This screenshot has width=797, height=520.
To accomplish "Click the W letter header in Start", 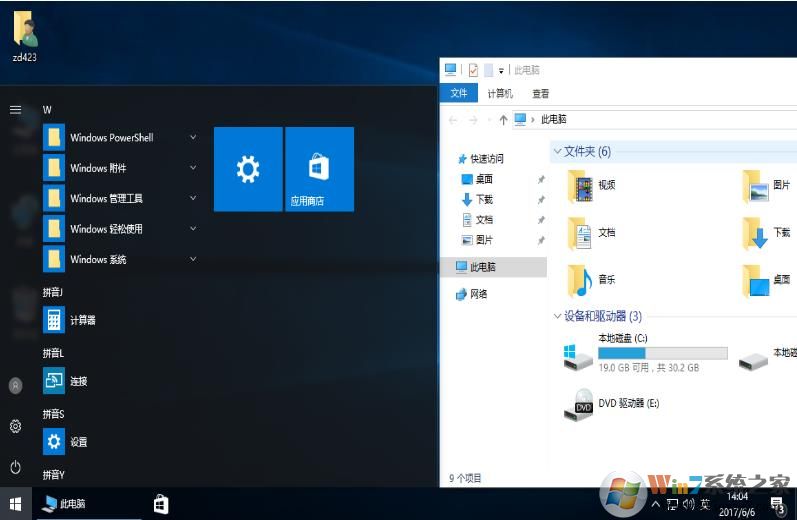I will tap(47, 110).
